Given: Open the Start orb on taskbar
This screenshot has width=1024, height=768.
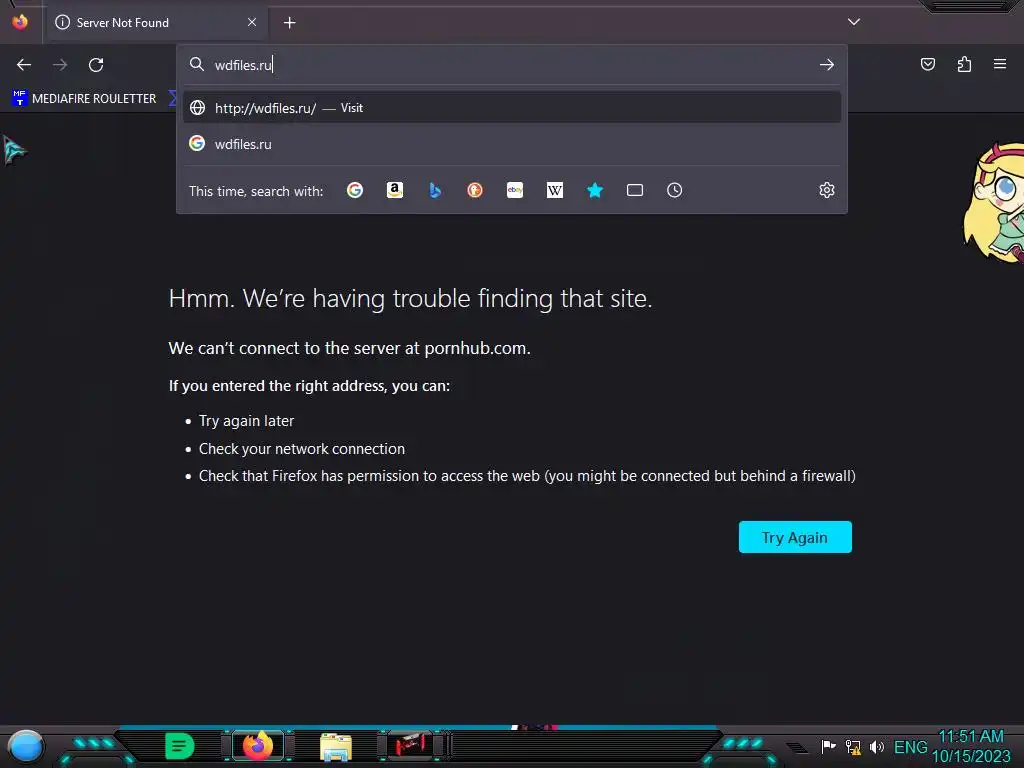Looking at the screenshot, I should coord(26,746).
